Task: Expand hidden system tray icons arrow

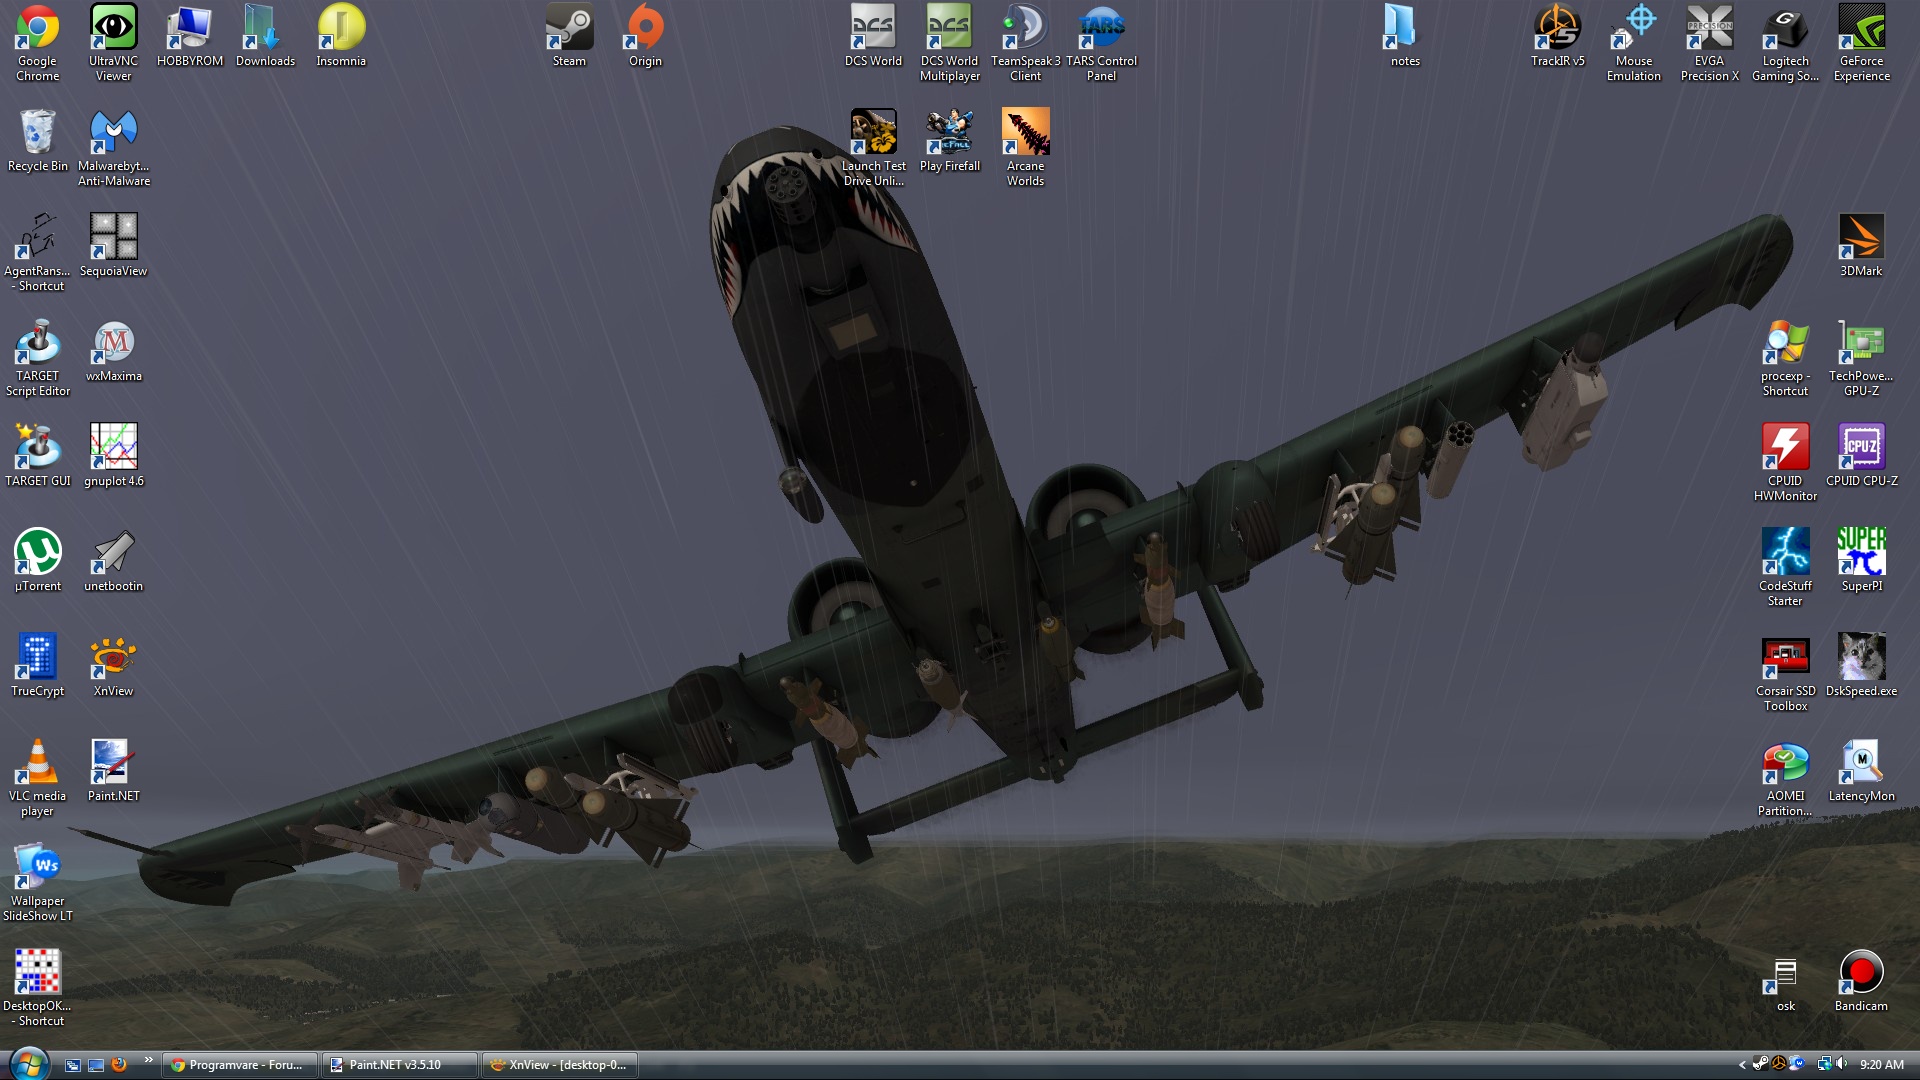Action: [x=1742, y=1065]
